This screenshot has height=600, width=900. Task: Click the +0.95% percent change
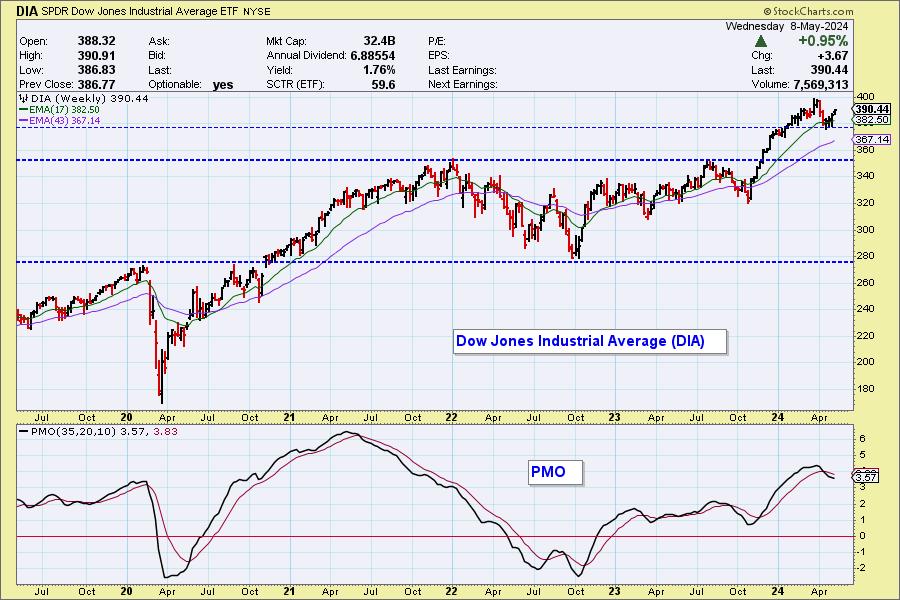point(823,41)
